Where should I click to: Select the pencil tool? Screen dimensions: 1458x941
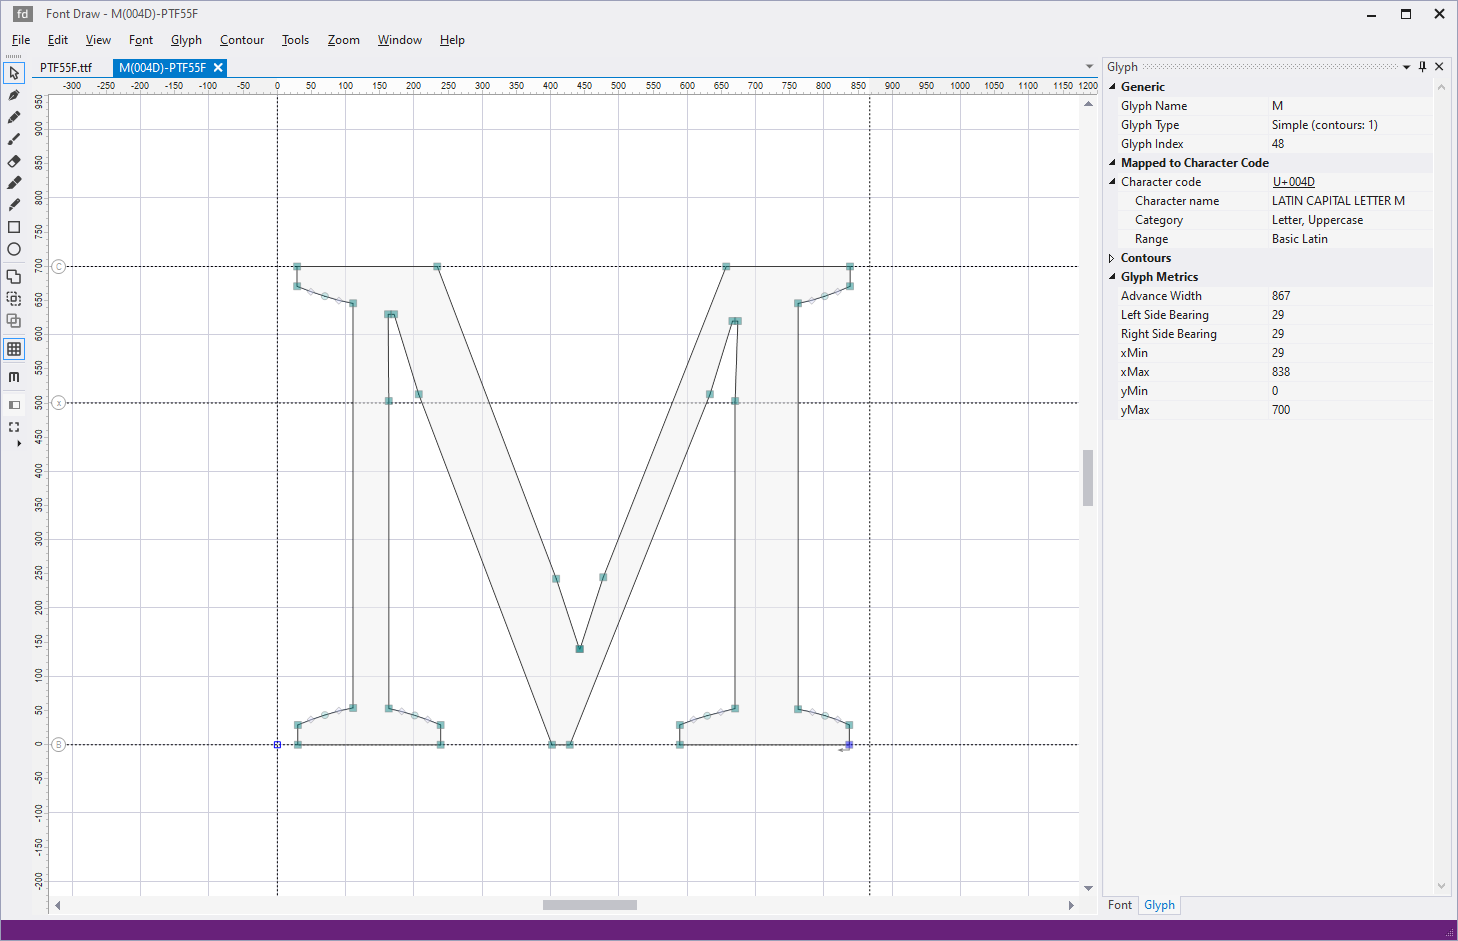point(14,117)
